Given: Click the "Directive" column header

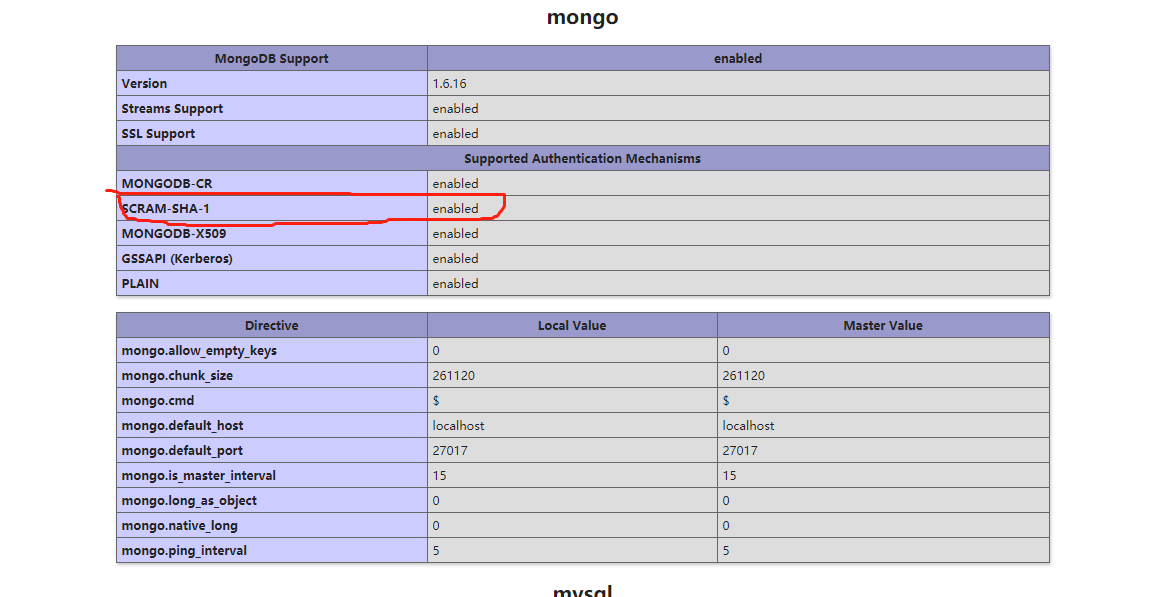Looking at the screenshot, I should pyautogui.click(x=272, y=325).
